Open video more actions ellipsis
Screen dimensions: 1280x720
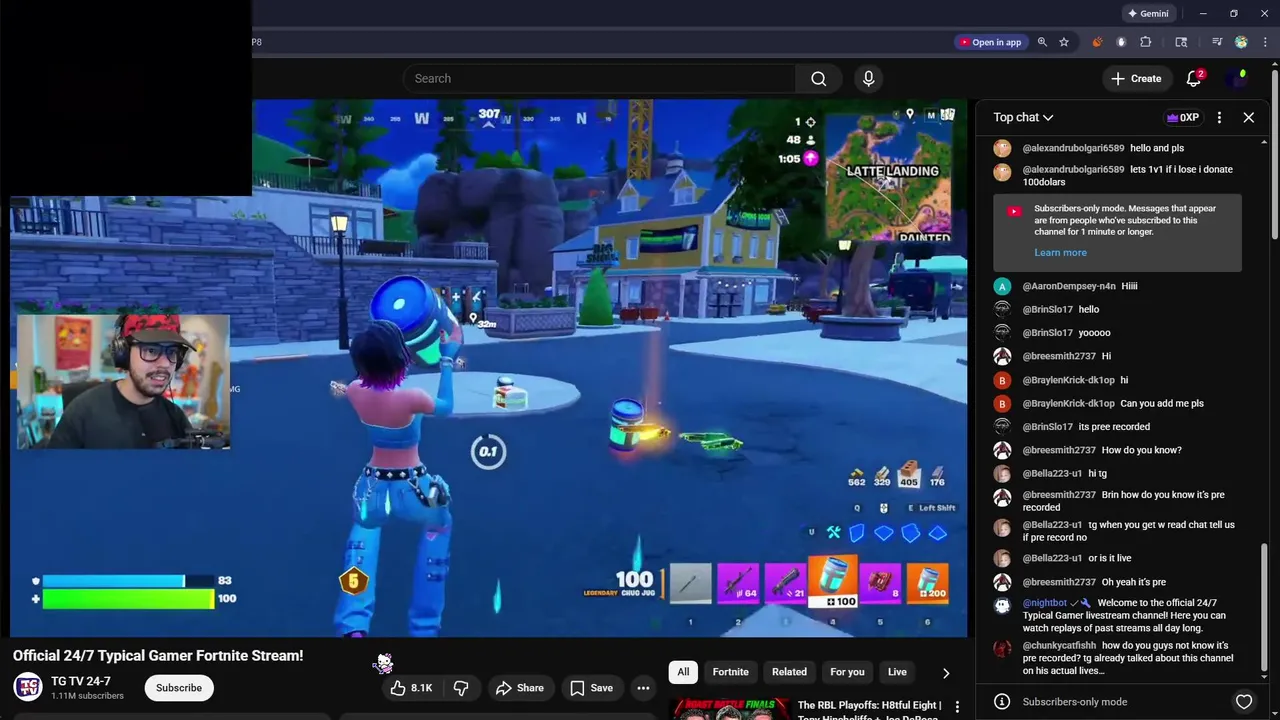(643, 688)
